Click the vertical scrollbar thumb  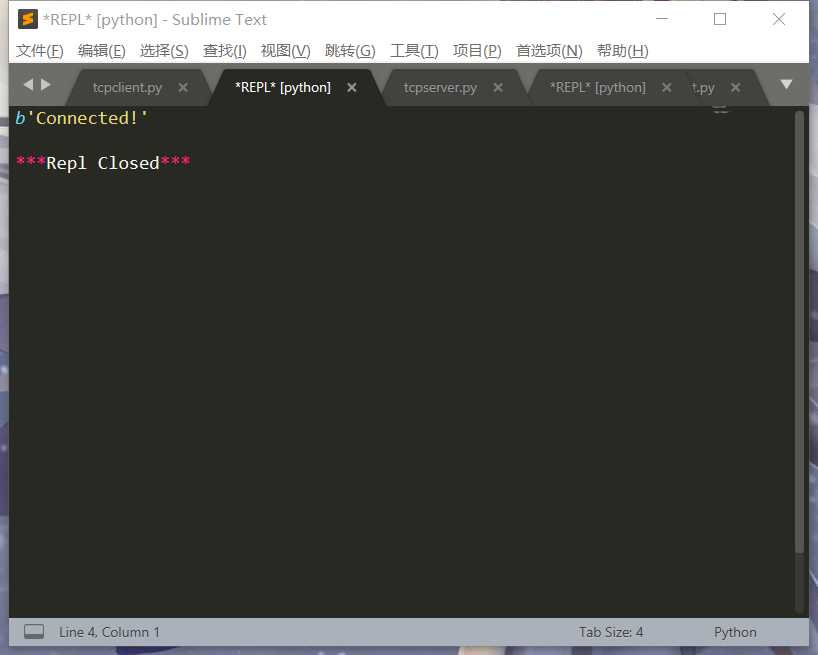799,332
